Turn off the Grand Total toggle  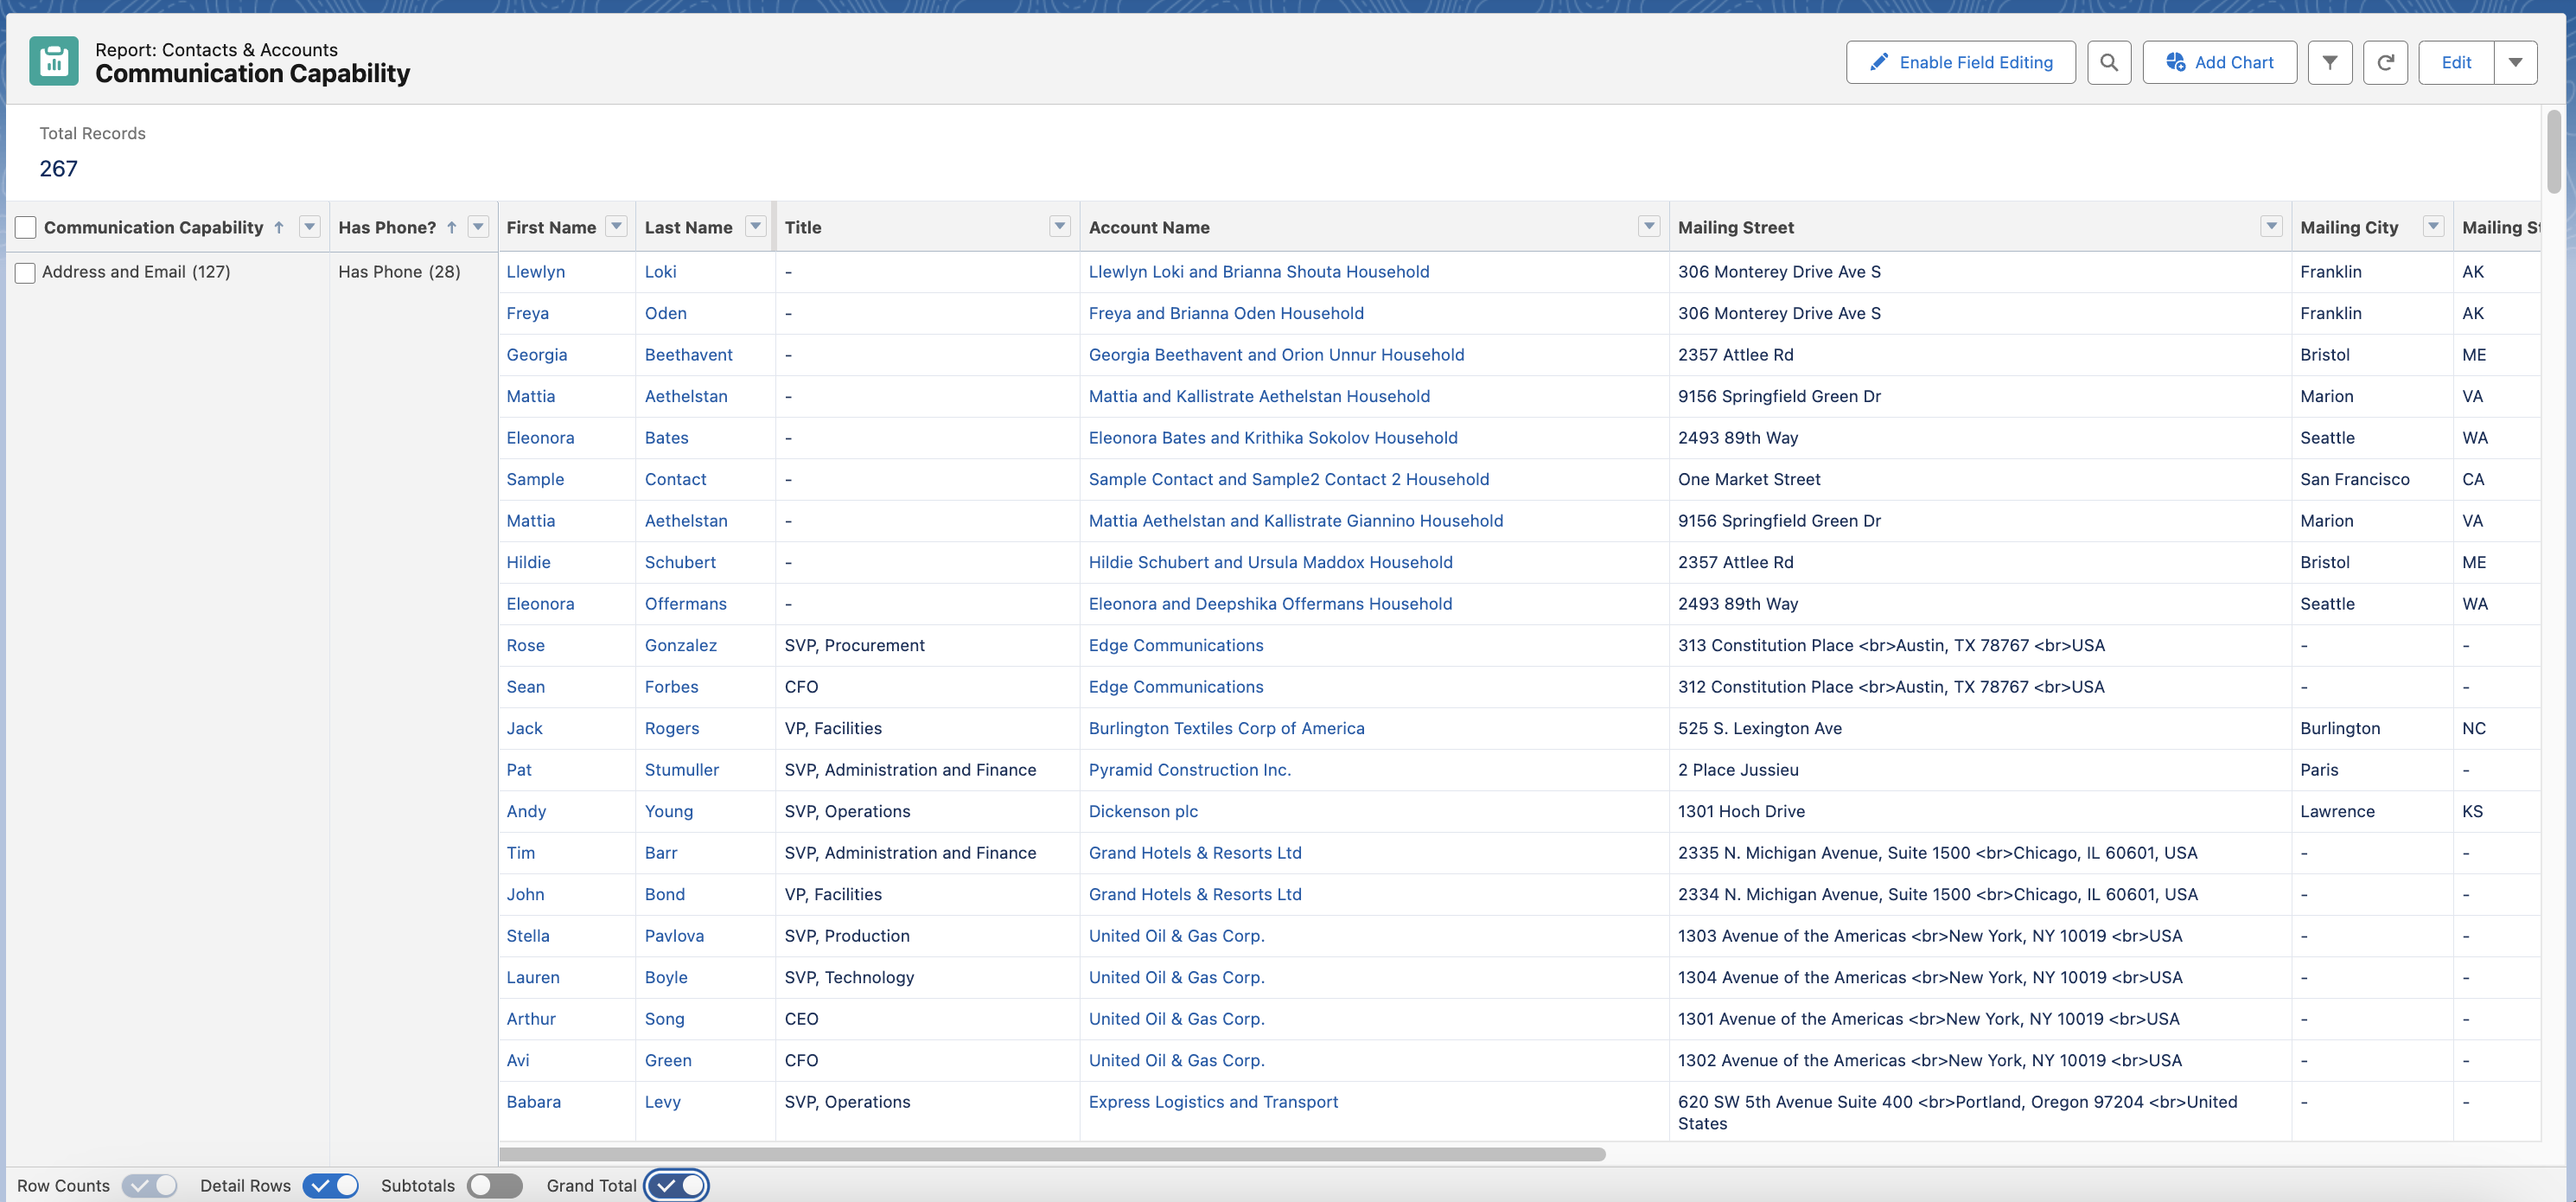[677, 1185]
